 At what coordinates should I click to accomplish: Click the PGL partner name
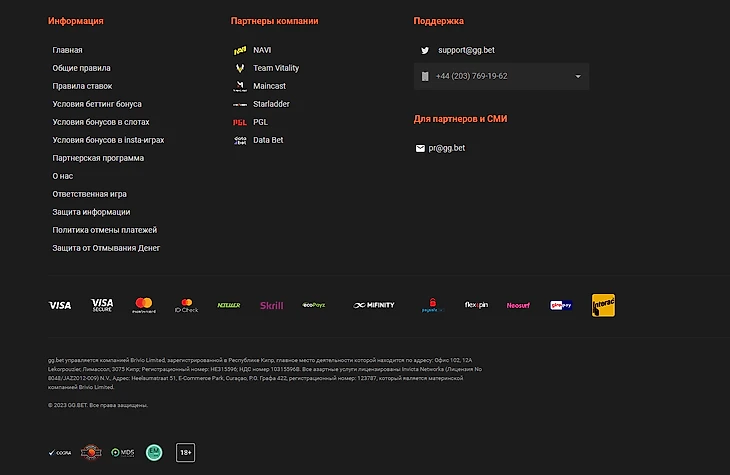click(260, 122)
